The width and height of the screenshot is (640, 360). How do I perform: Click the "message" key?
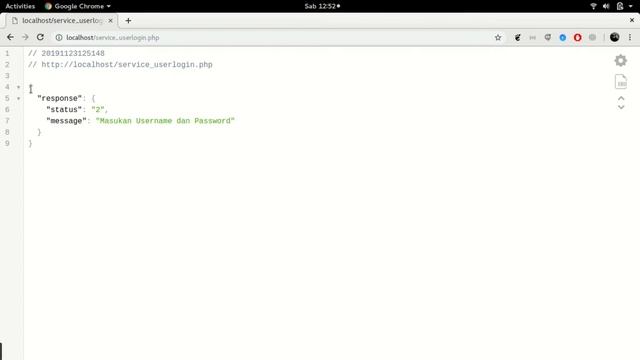66,121
